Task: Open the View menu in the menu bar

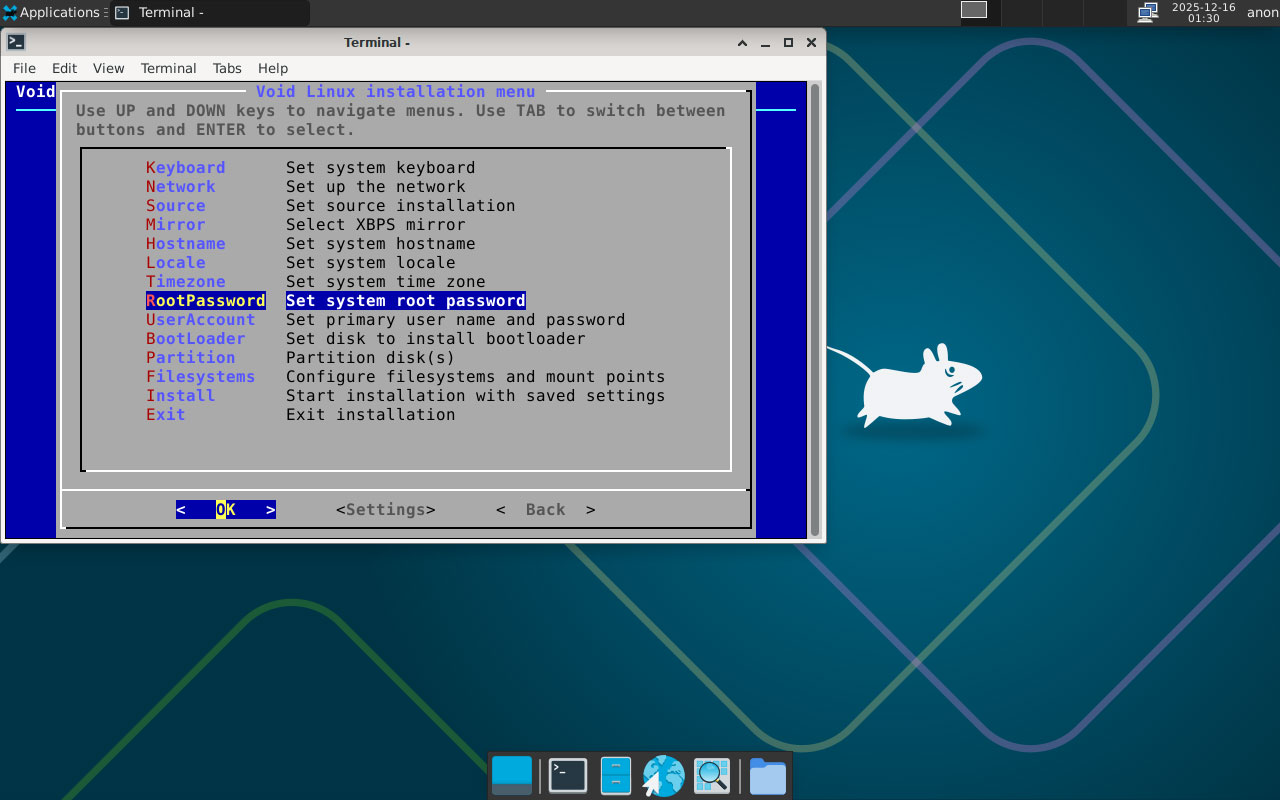Action: pyautogui.click(x=108, y=68)
